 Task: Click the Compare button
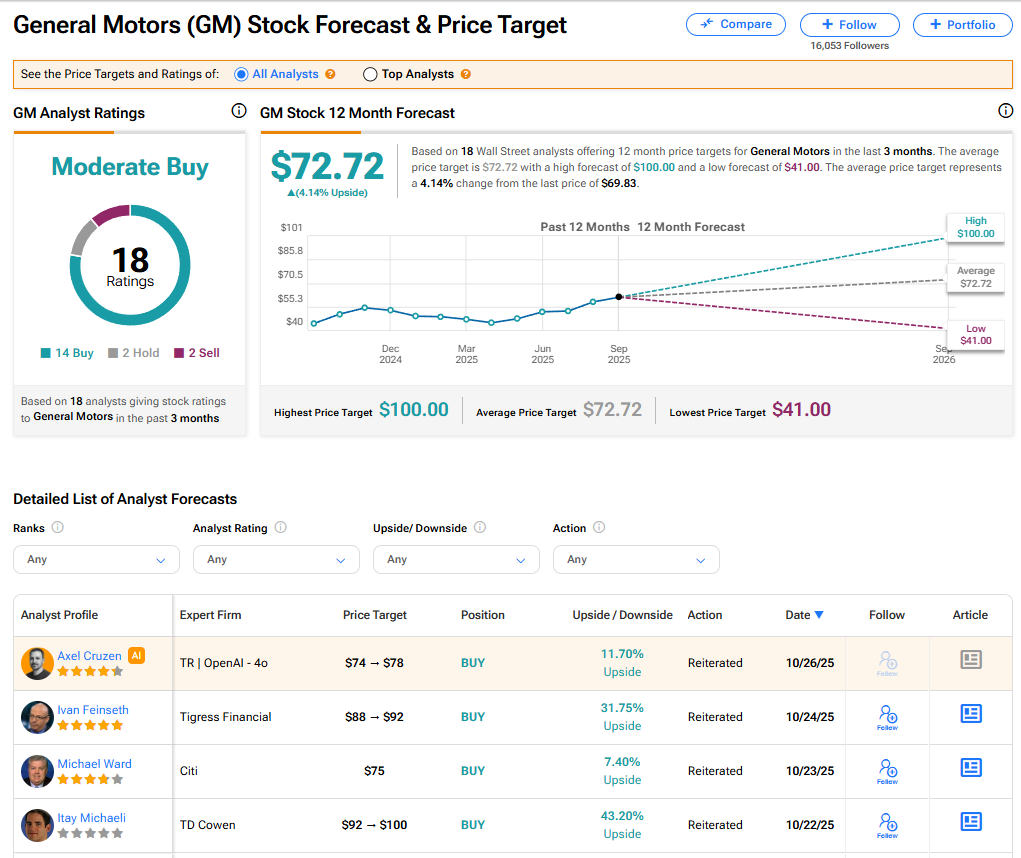pyautogui.click(x=736, y=25)
